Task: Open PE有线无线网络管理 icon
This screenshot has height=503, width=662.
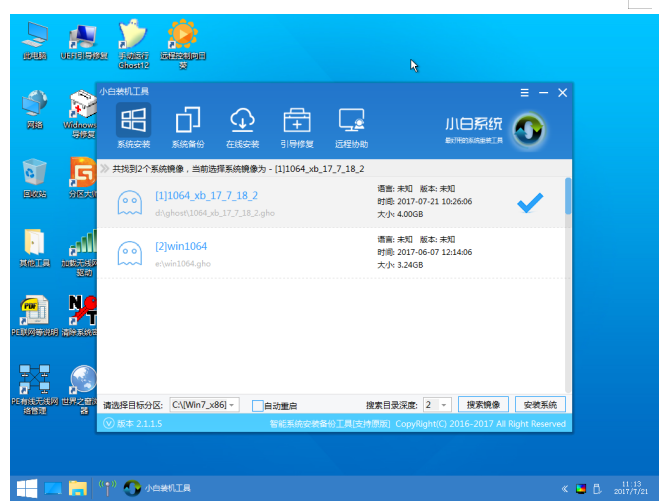Action: (35, 389)
